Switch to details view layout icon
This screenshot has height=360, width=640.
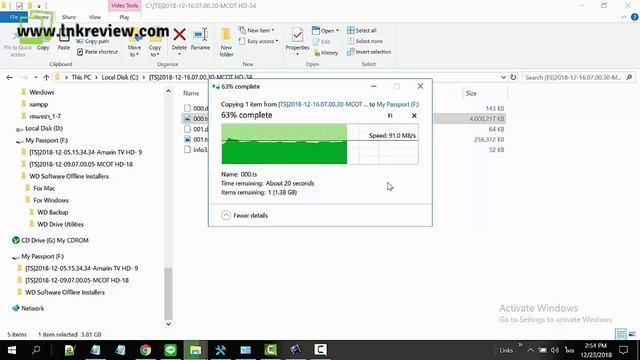(621, 334)
